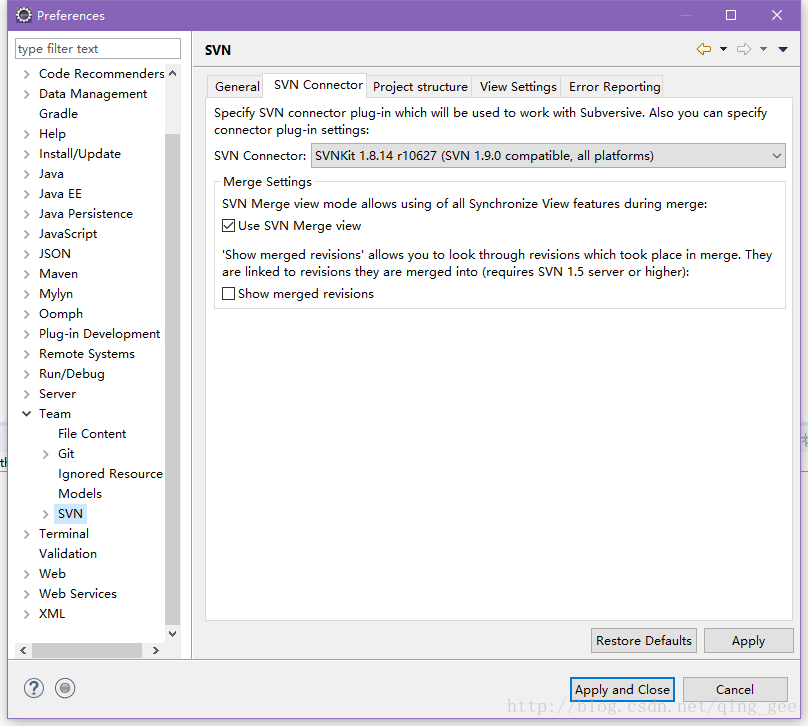Expand the Code Recommenders node
Image resolution: width=808 pixels, height=726 pixels.
pos(26,74)
